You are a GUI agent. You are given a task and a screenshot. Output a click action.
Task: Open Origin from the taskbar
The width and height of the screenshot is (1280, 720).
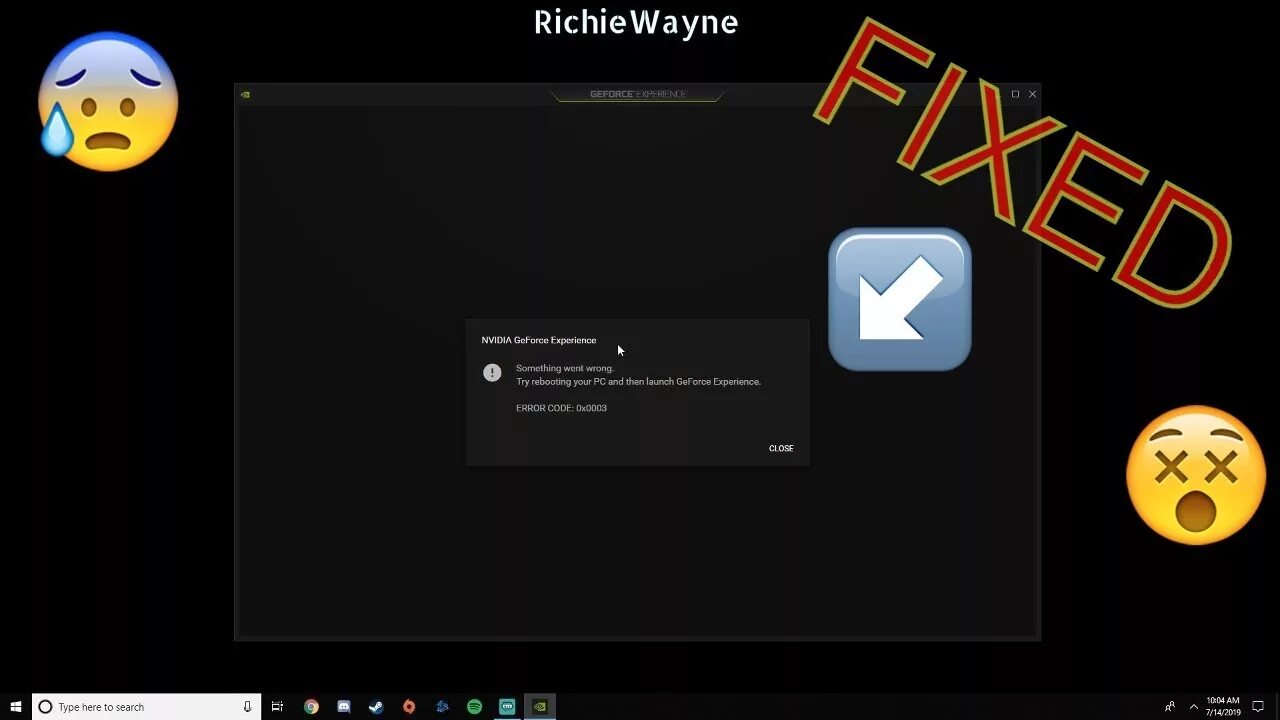409,707
